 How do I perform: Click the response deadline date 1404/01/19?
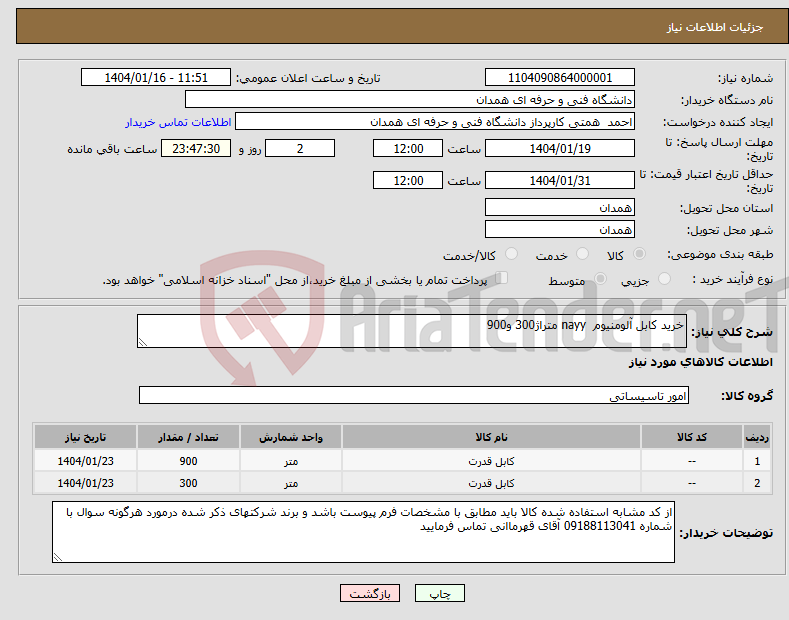pos(560,148)
